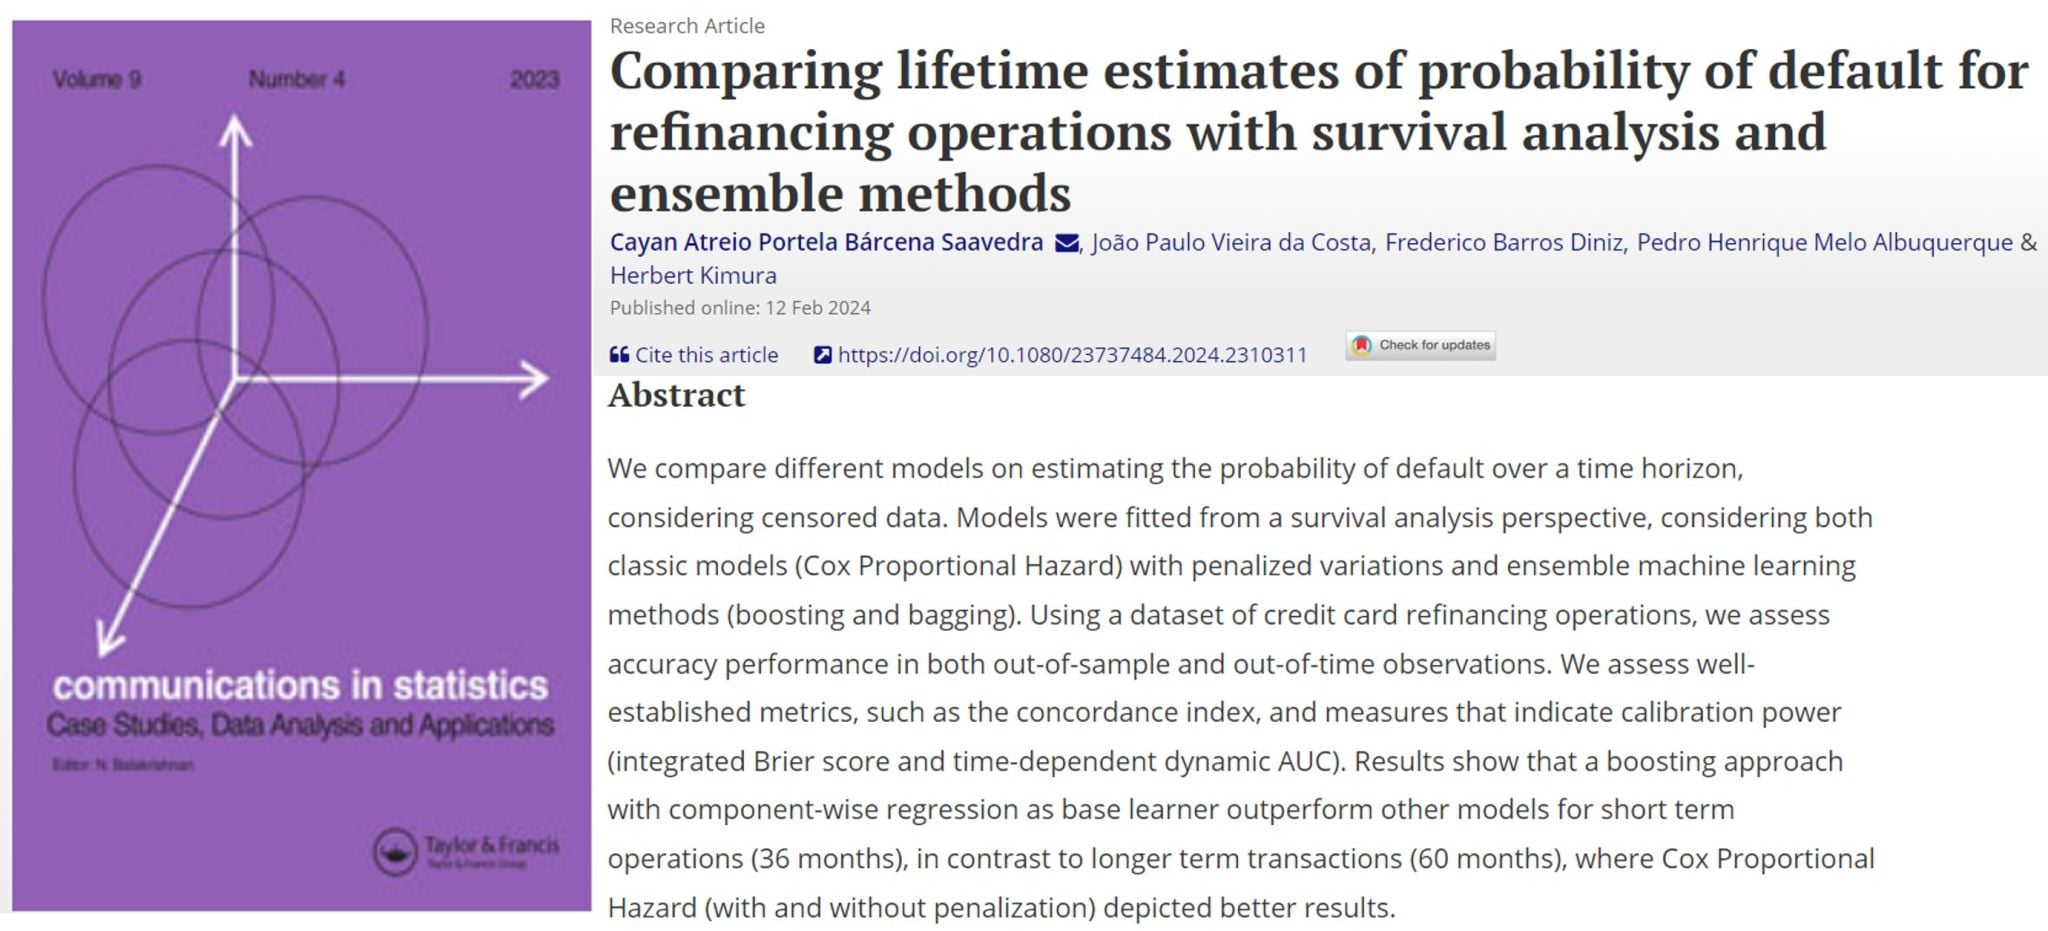Open author João Paulo Vieira da Costa

tap(1231, 242)
